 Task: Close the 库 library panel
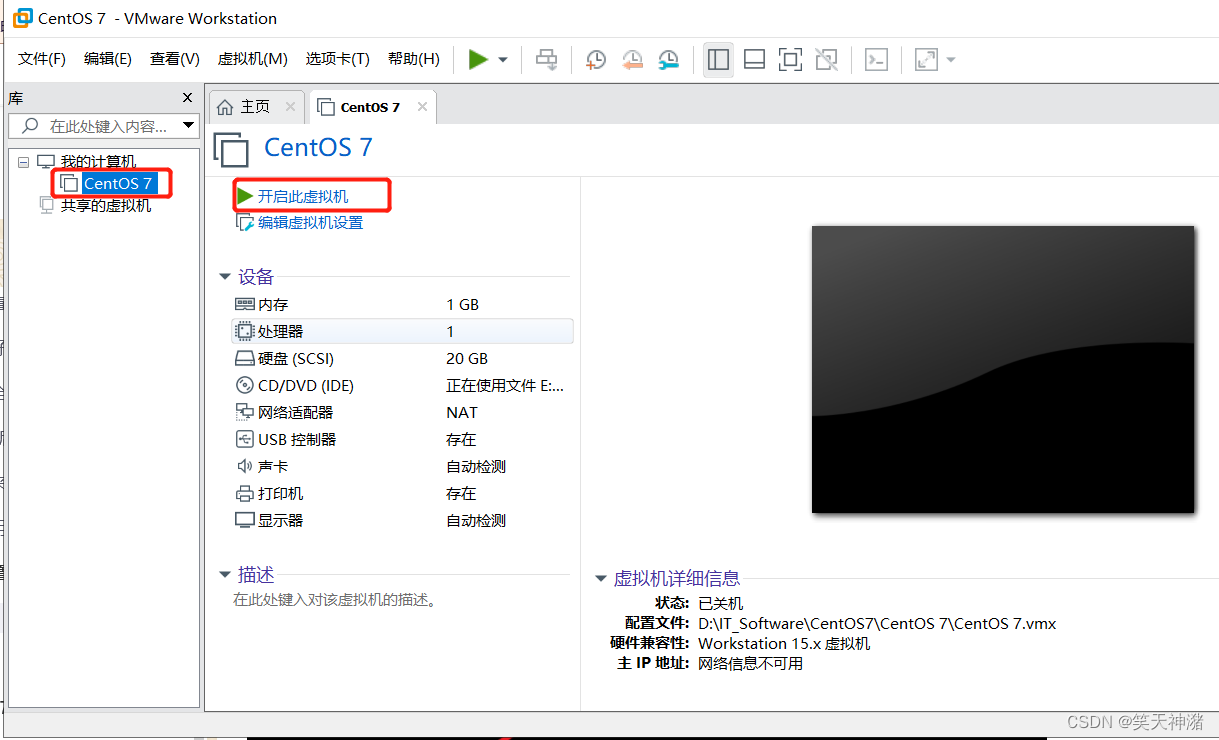point(187,97)
